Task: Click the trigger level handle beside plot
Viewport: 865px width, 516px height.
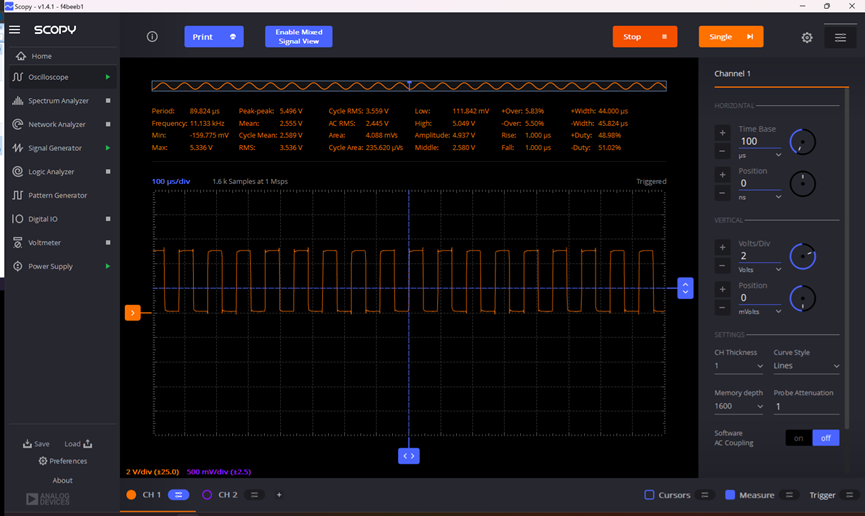Action: click(x=685, y=288)
